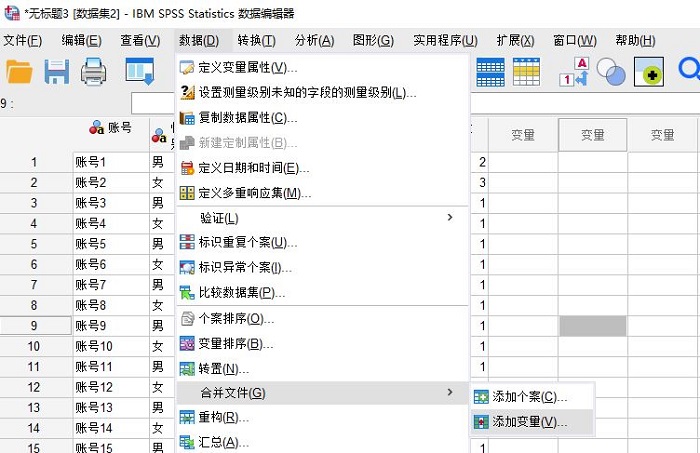Click the blue grid toolbar icon
The width and height of the screenshot is (700, 453).
pos(490,71)
